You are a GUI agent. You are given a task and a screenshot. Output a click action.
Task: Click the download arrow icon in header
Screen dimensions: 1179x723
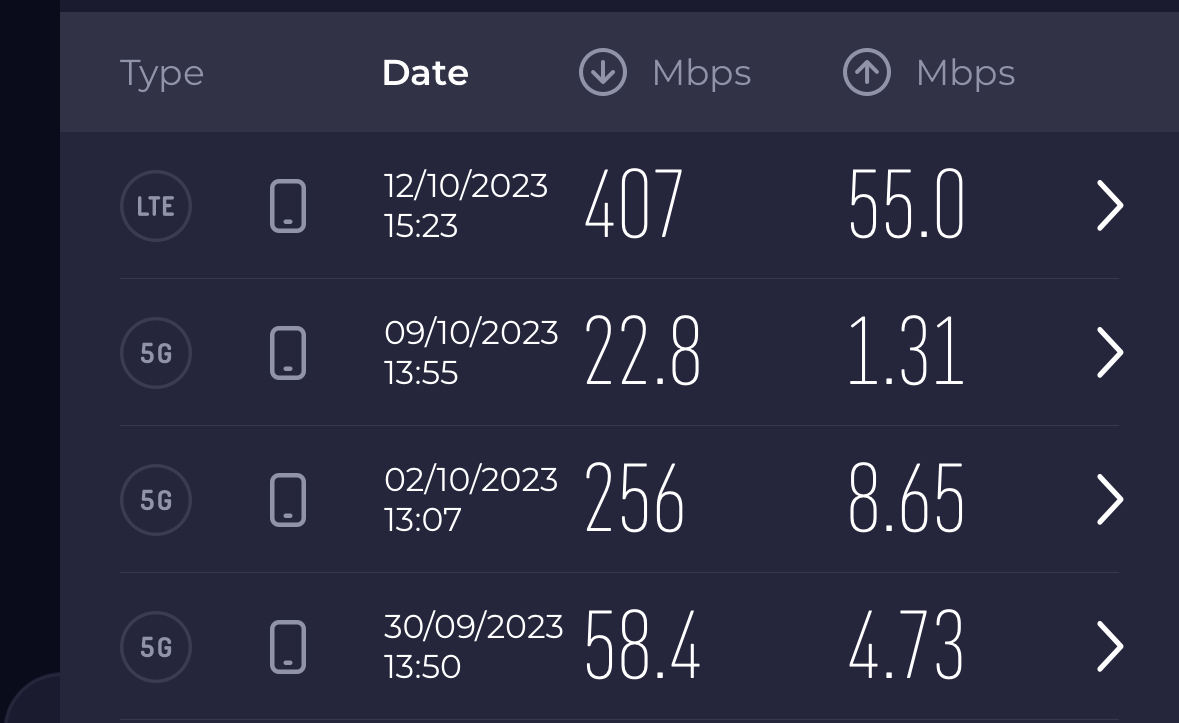click(x=603, y=72)
